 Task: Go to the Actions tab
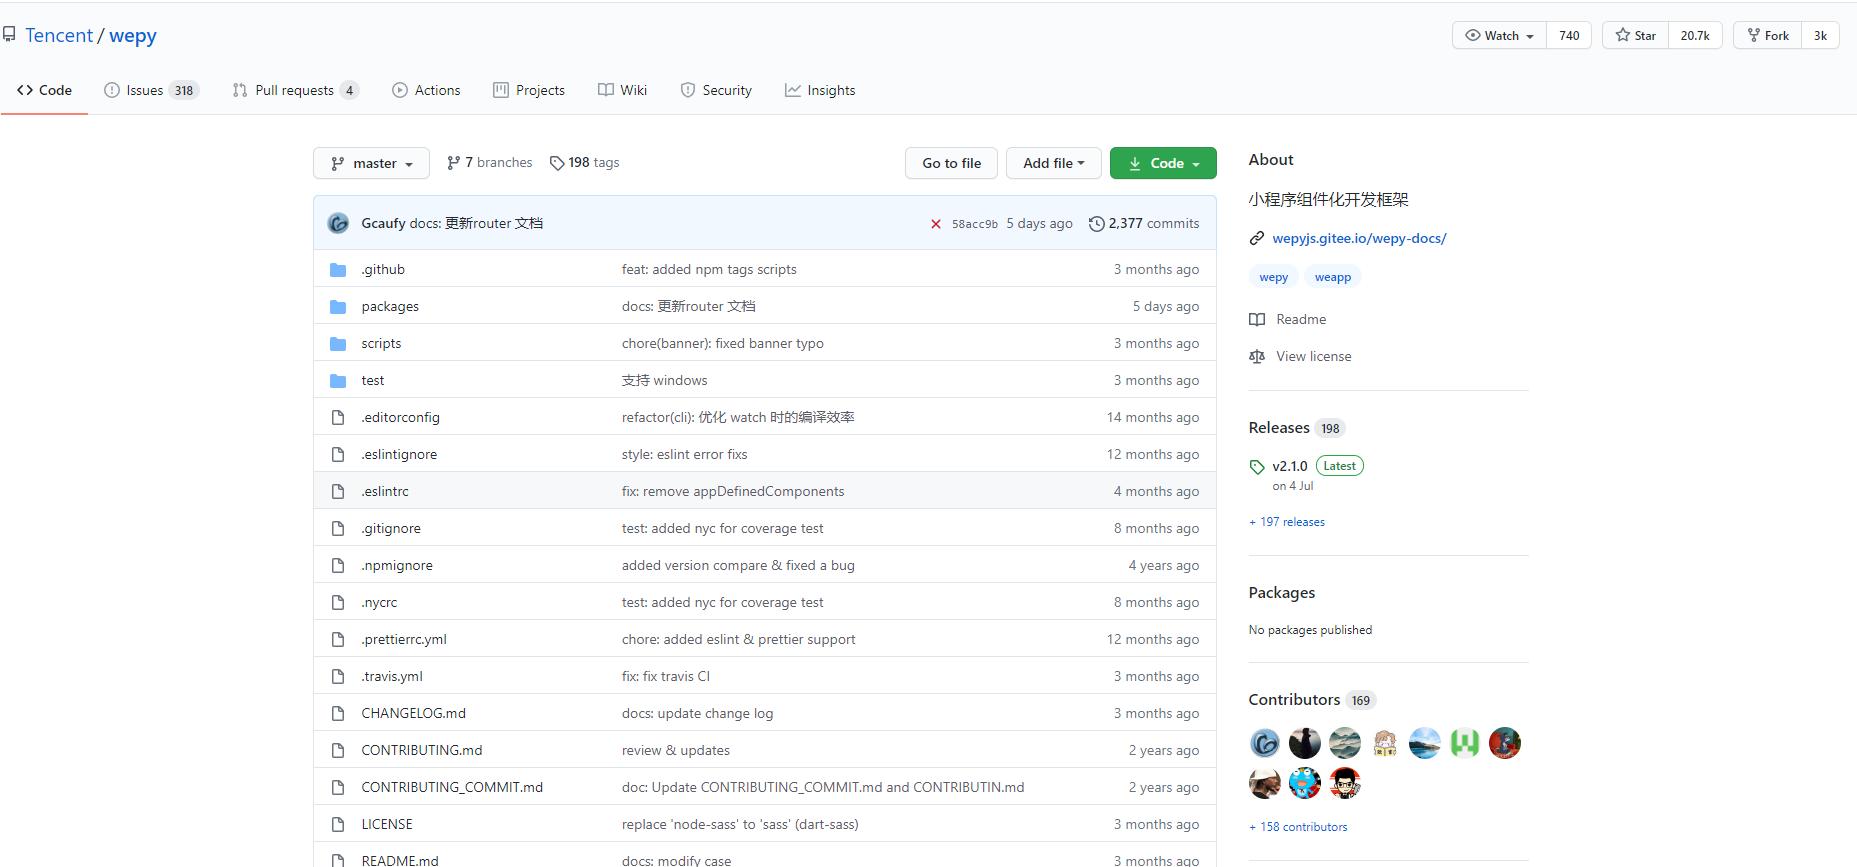pyautogui.click(x=426, y=90)
